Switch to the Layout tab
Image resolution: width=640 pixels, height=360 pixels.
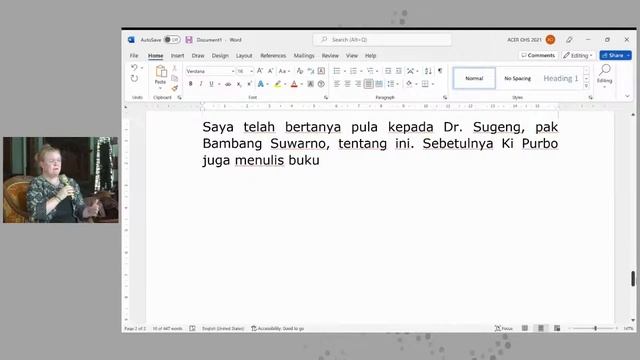244,56
